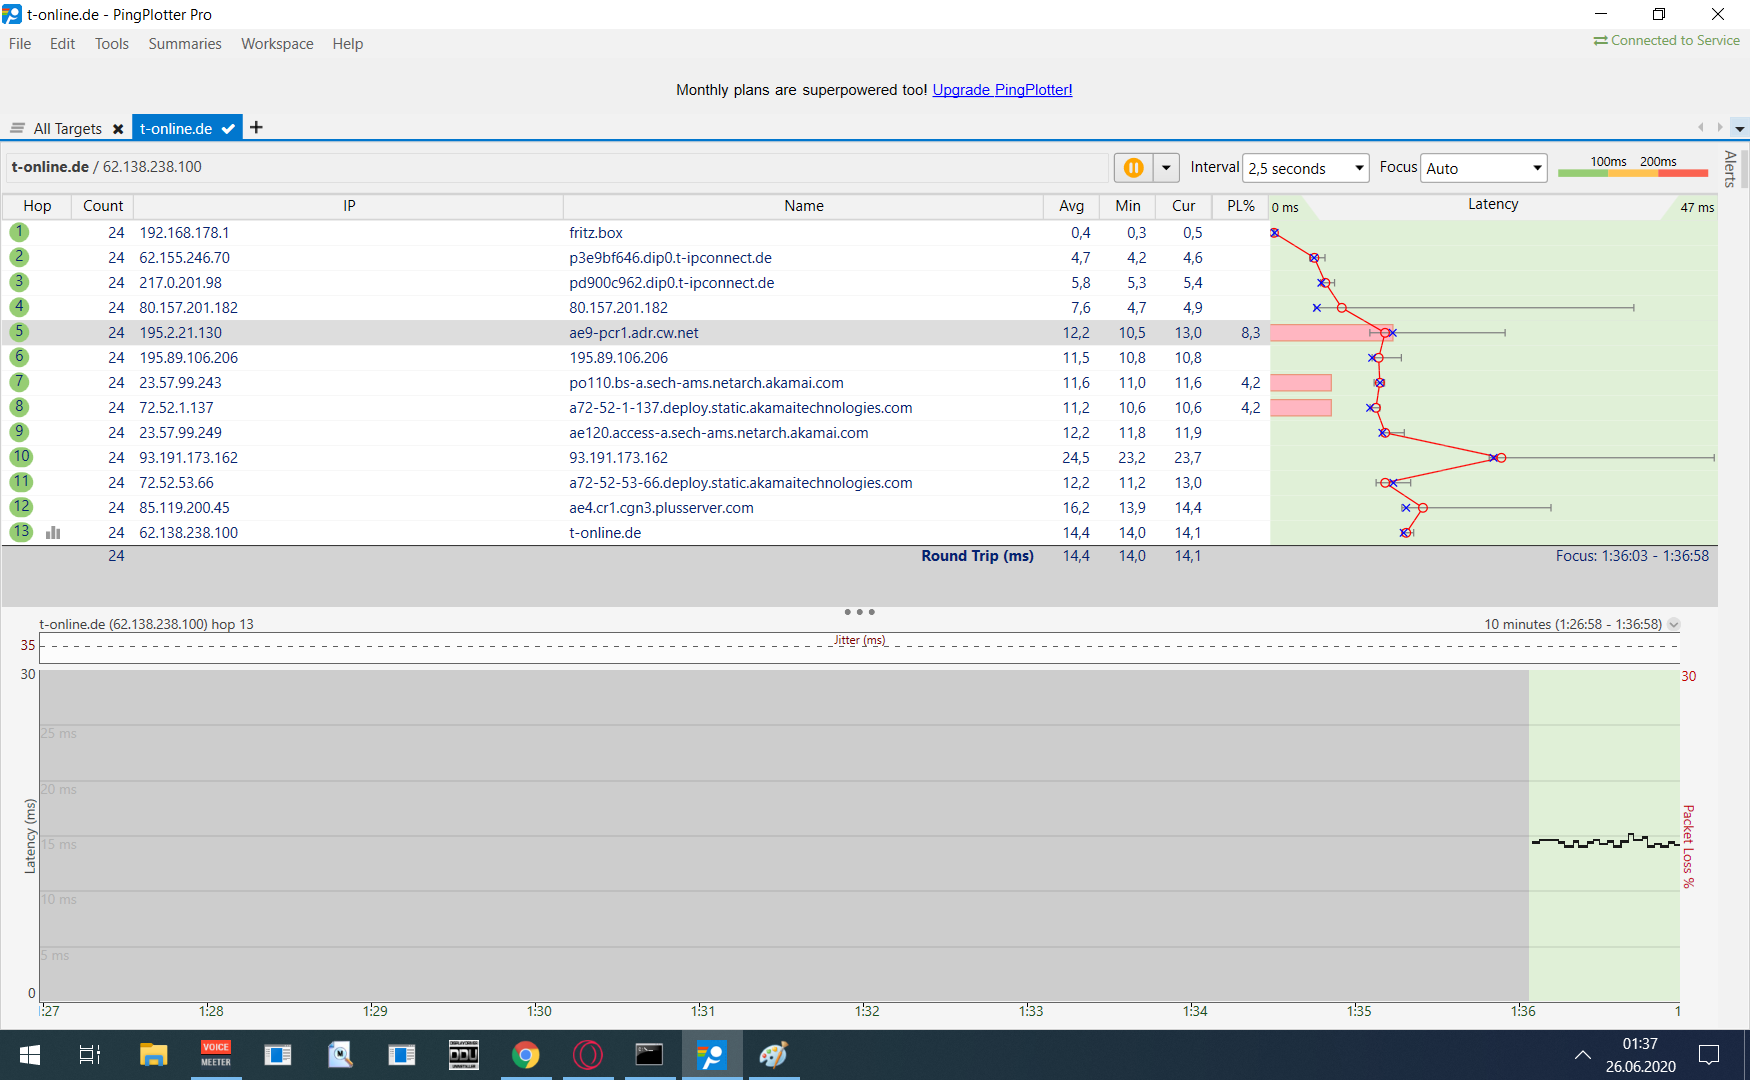Open Opera browser from taskbar
Screen dimensions: 1750x1080
[x=588, y=1055]
